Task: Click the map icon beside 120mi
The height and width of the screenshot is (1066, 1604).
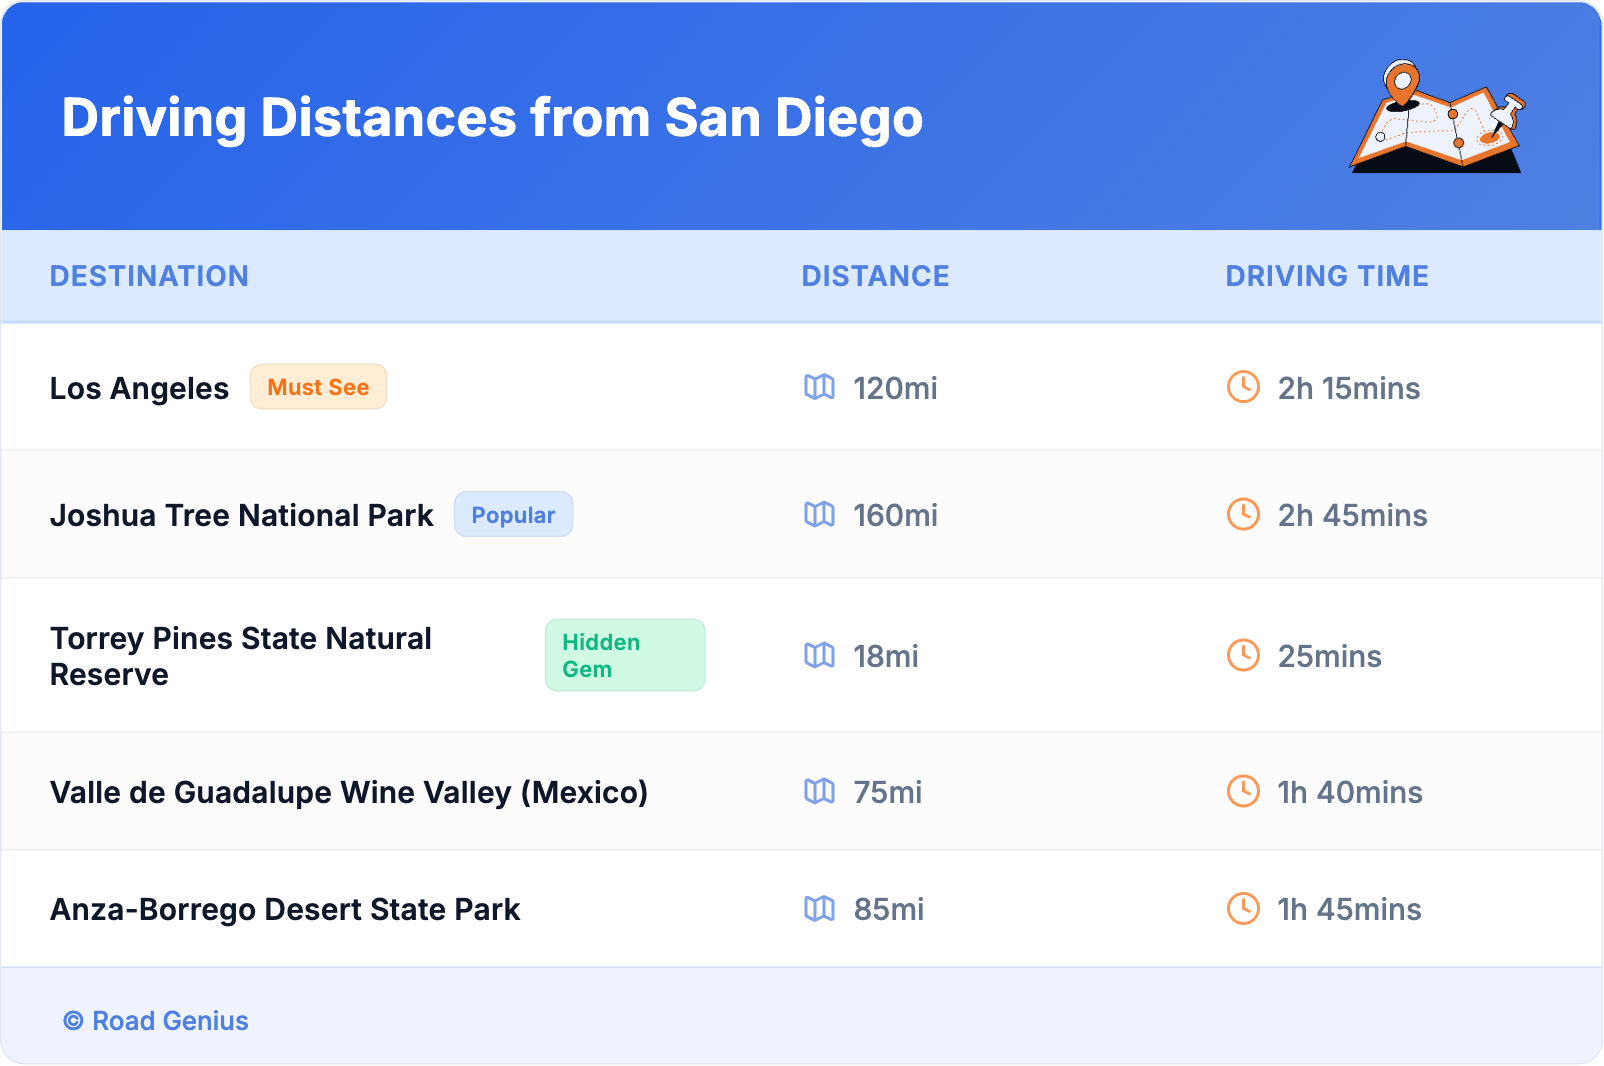Action: click(819, 387)
